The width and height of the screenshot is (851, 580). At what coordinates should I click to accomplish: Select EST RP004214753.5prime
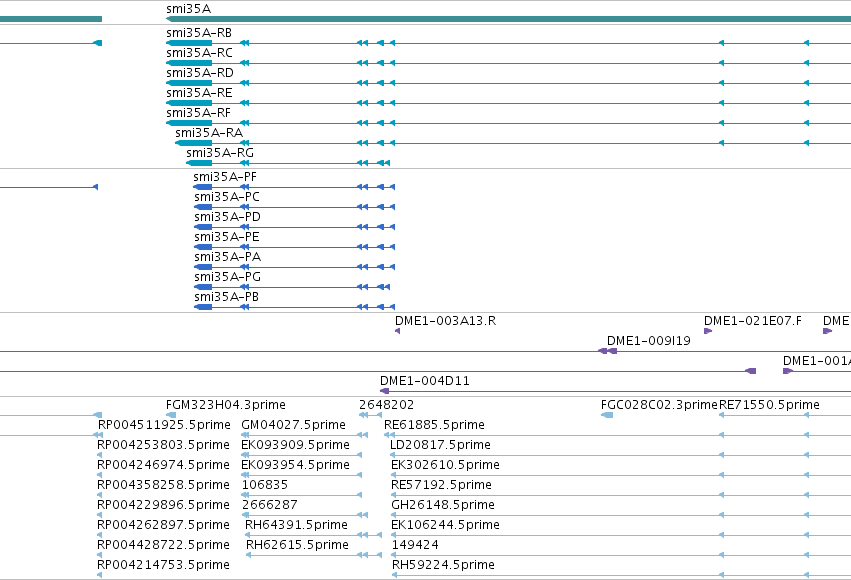[163, 565]
